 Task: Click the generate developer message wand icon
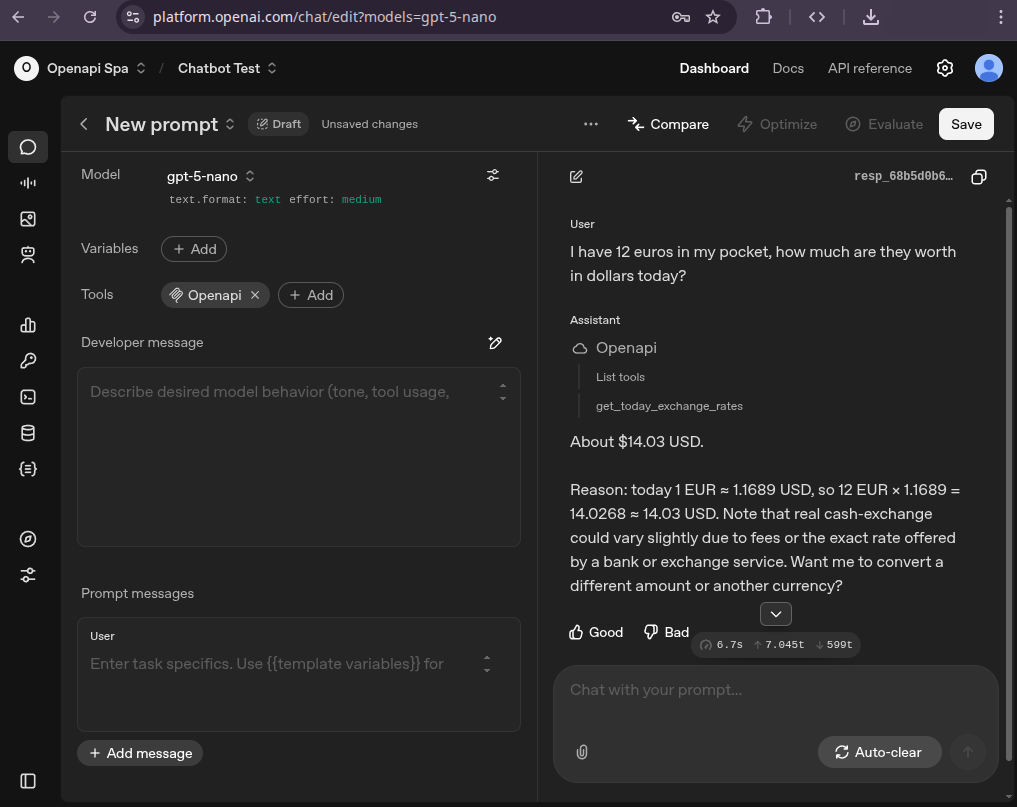point(495,343)
